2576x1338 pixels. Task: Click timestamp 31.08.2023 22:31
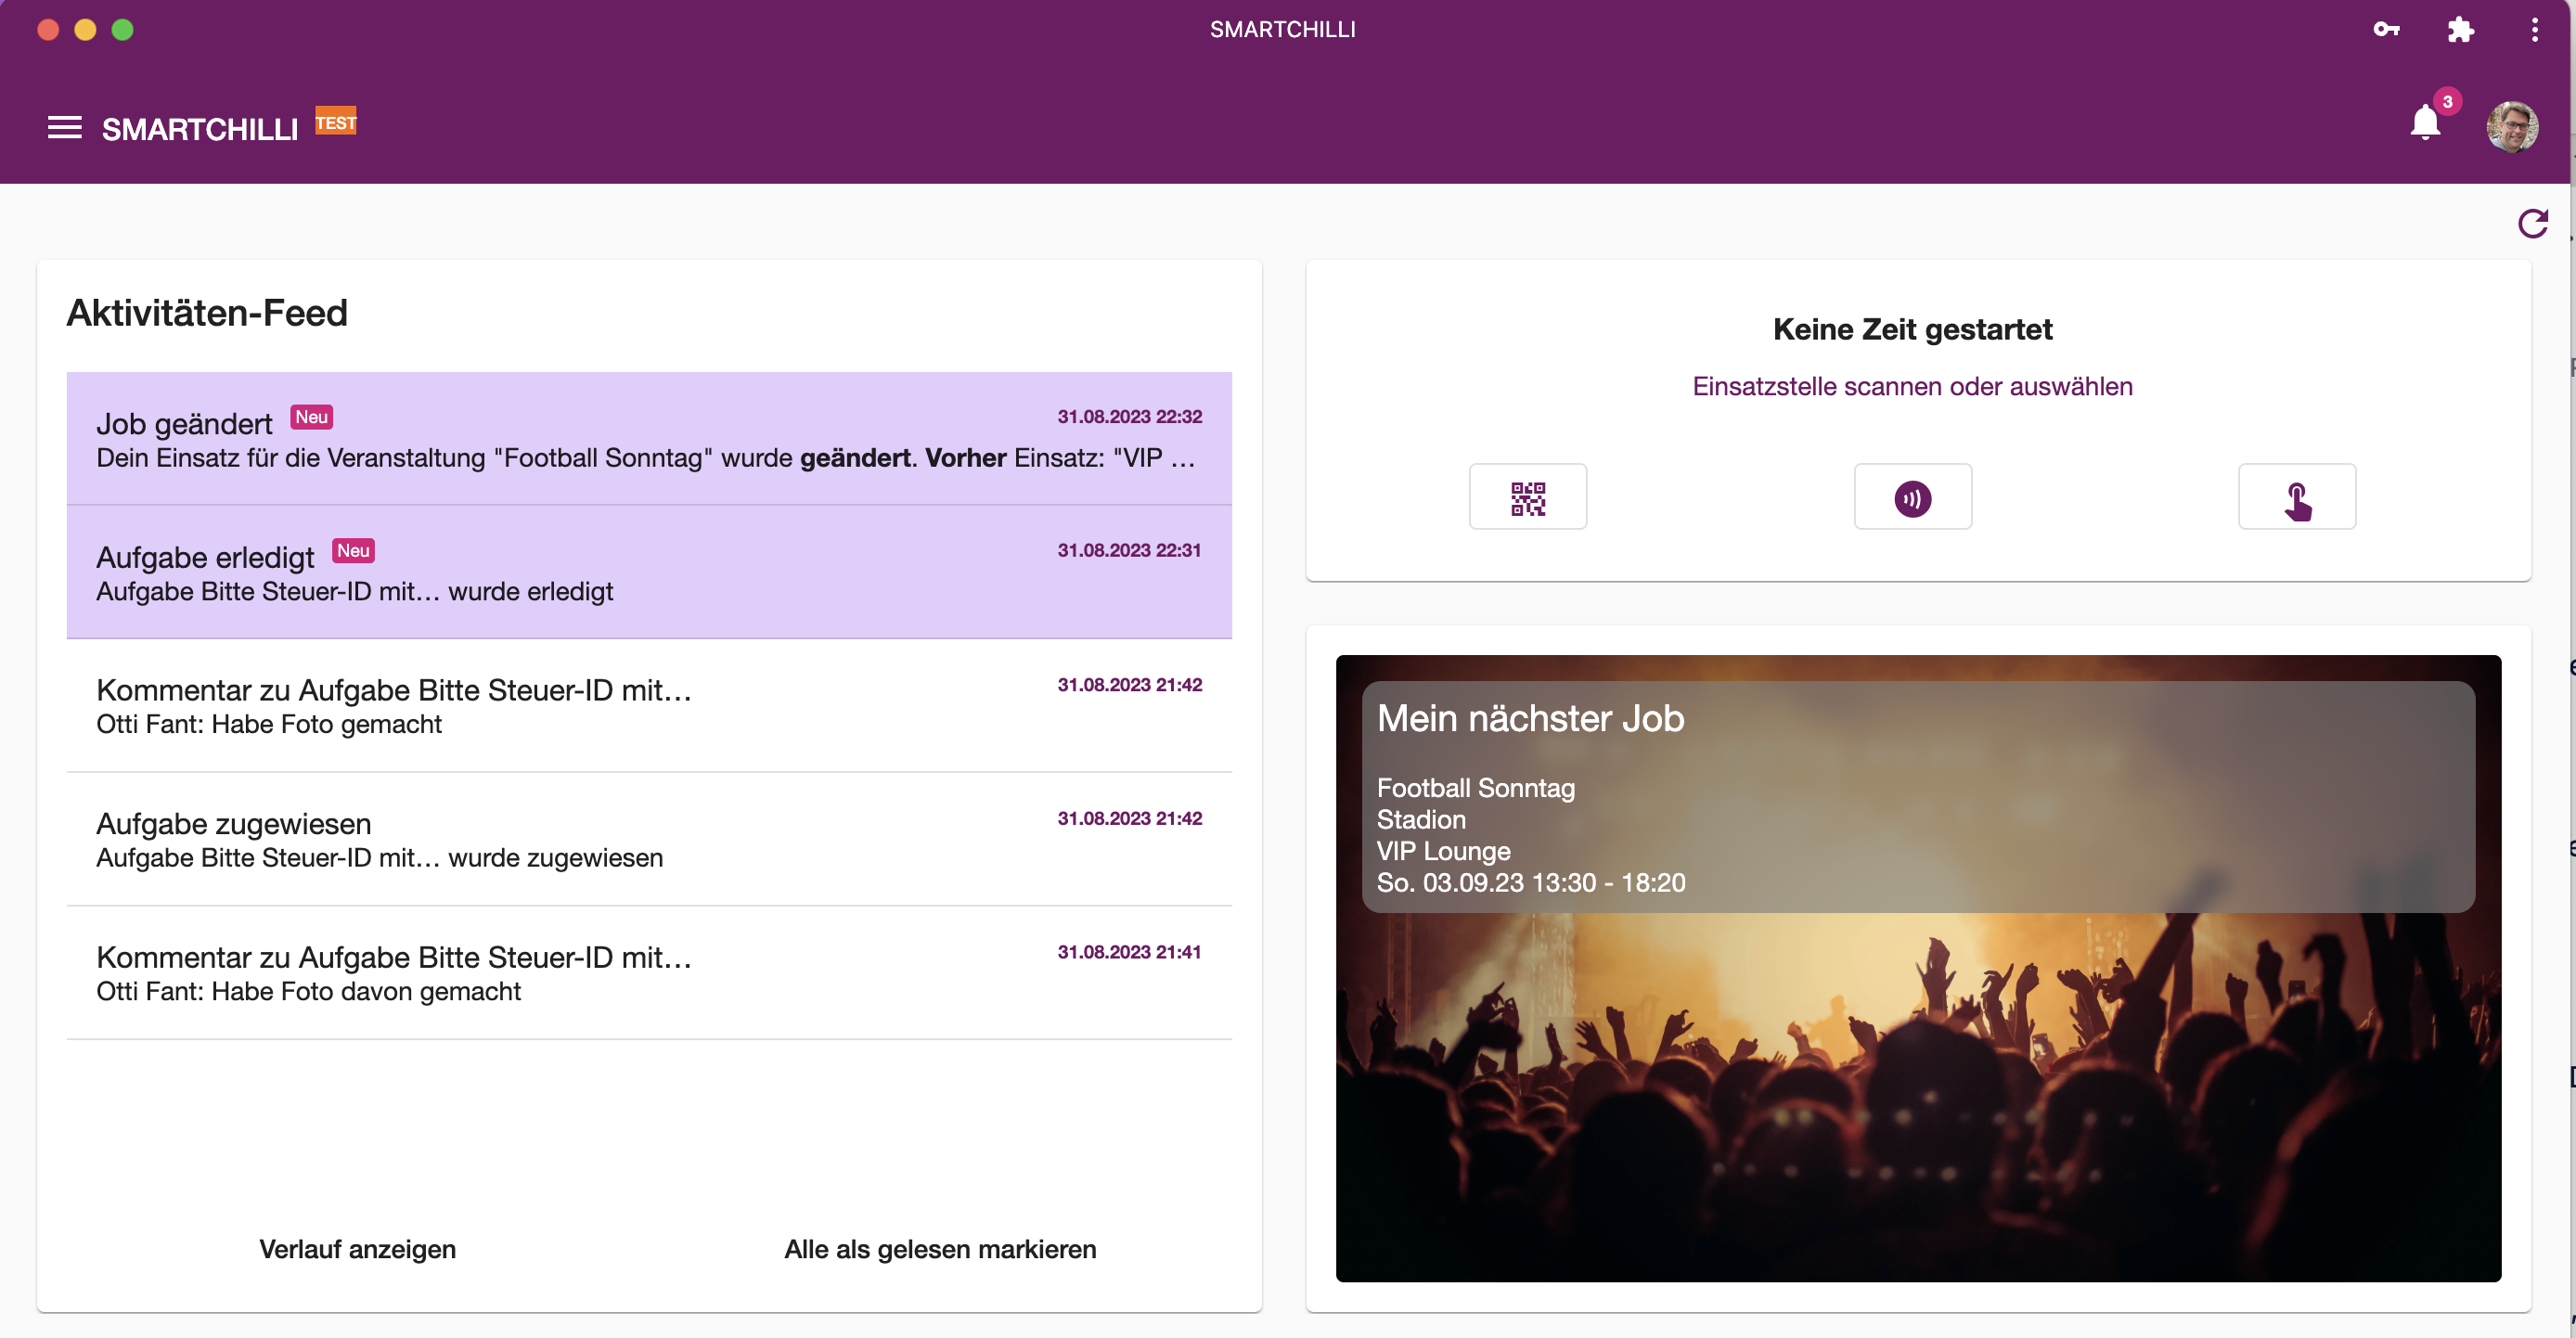[1129, 550]
